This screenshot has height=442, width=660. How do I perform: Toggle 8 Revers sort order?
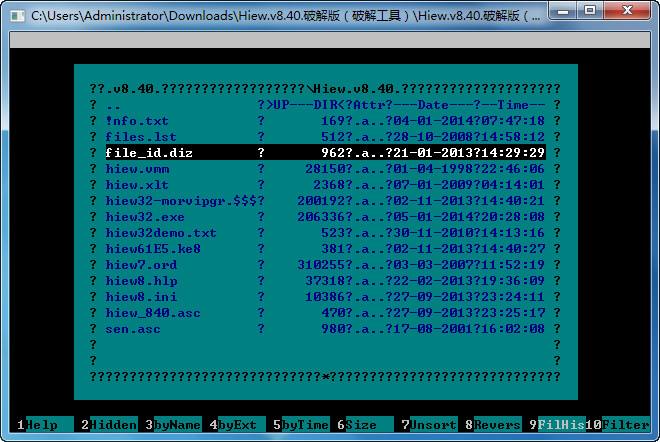[492, 425]
